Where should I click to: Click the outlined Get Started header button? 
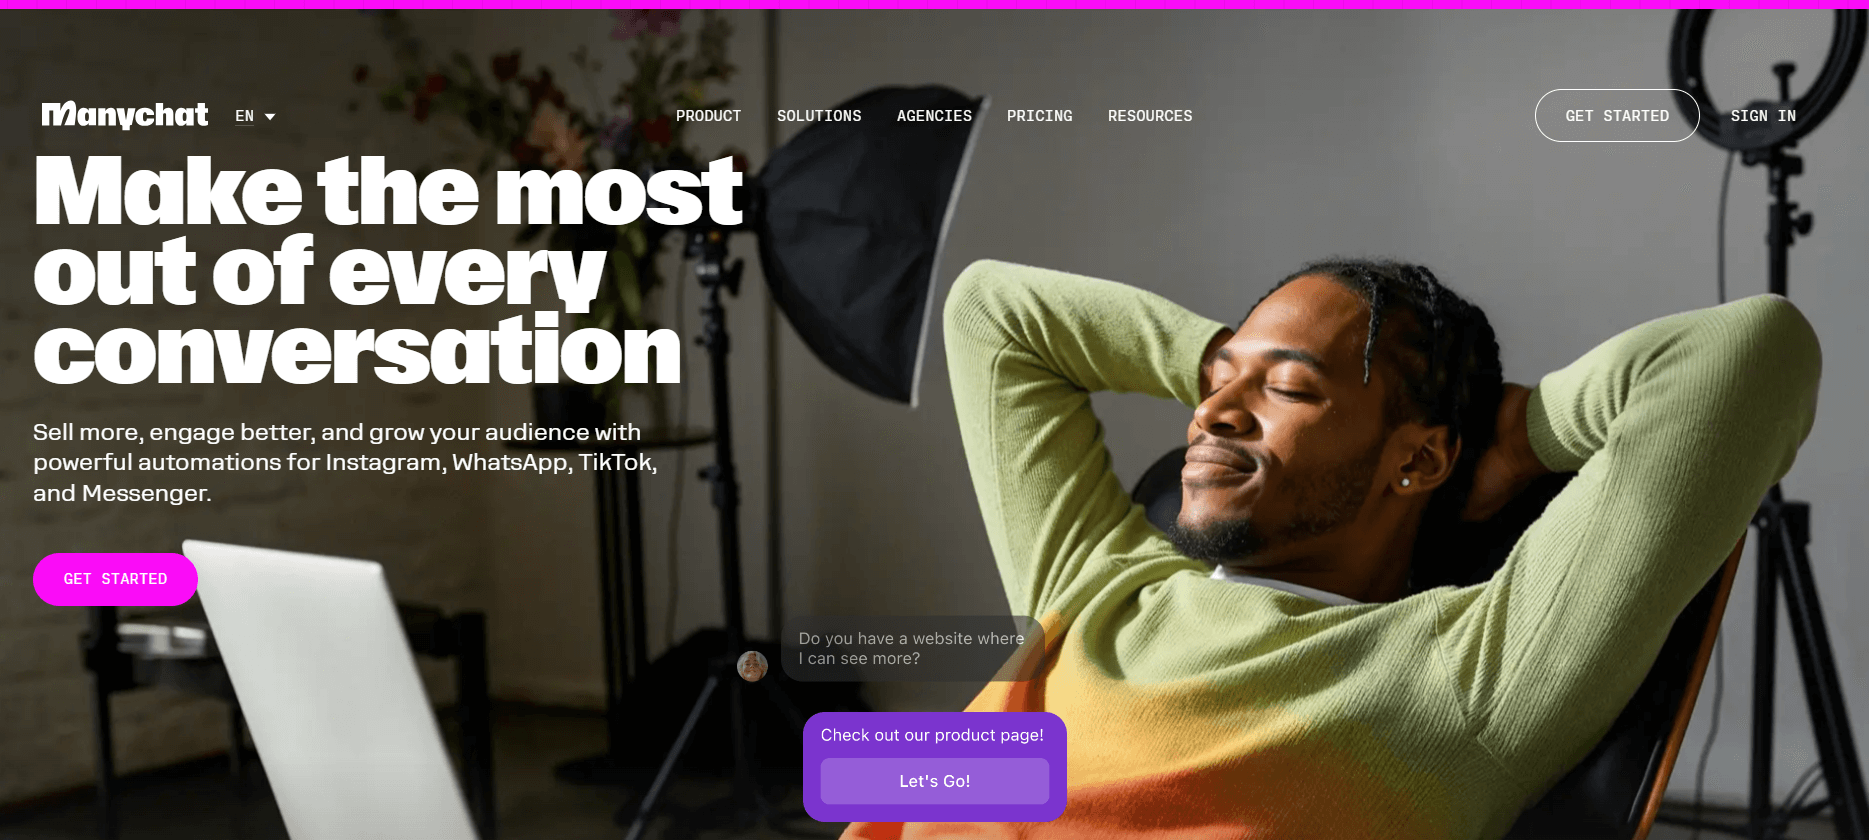(1617, 116)
